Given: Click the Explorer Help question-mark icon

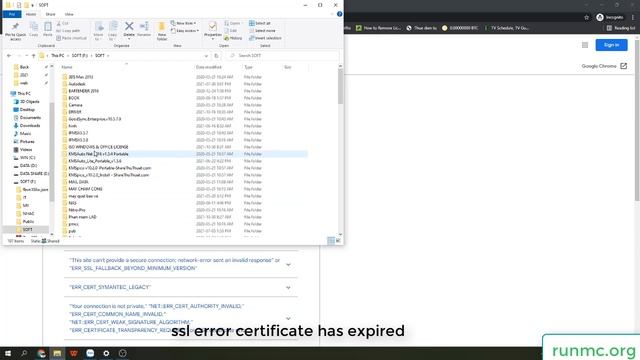Looking at the screenshot, I should 340,14.
